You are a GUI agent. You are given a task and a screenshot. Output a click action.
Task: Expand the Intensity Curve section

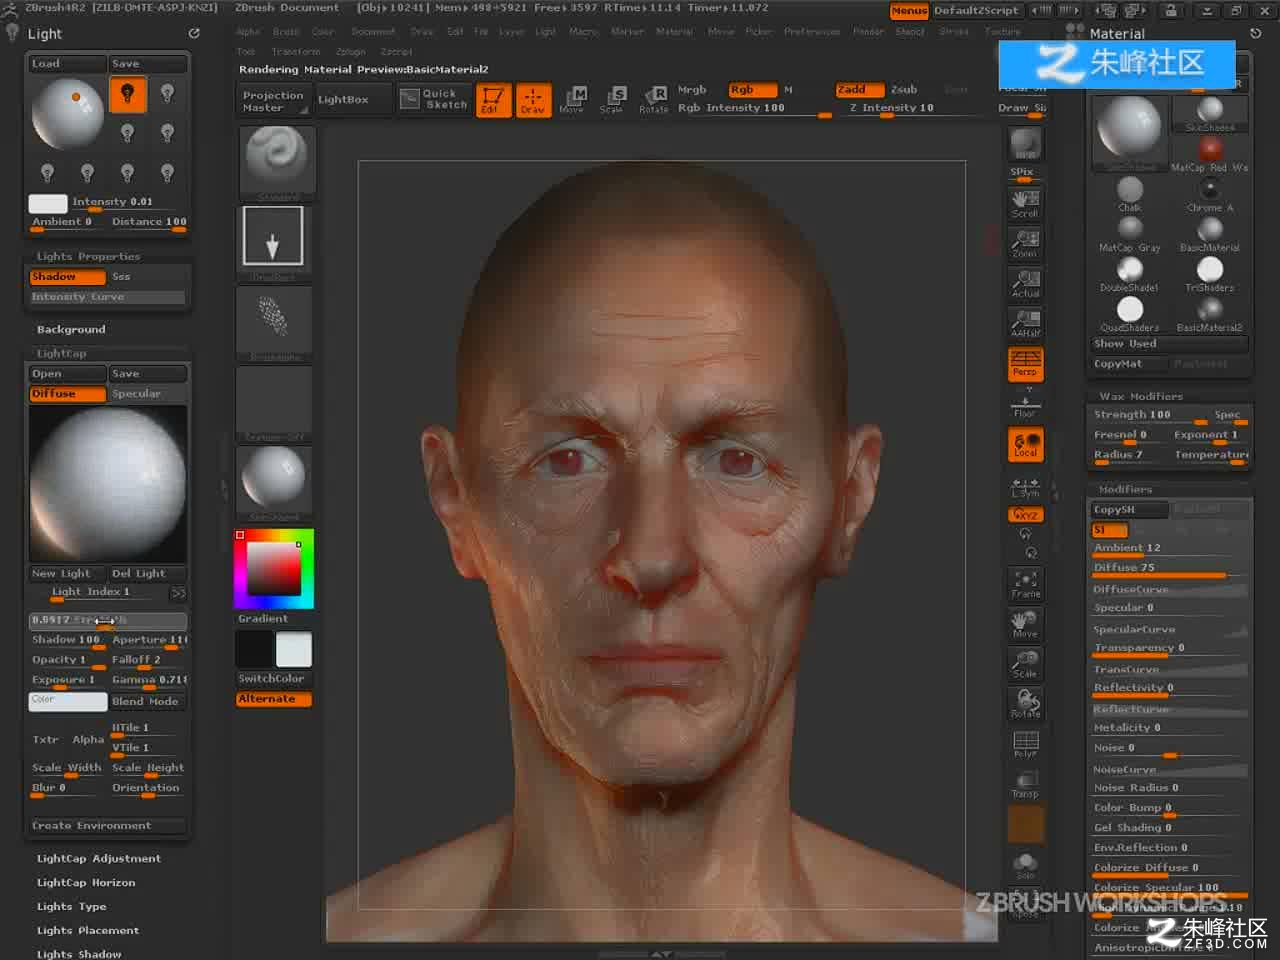point(107,297)
